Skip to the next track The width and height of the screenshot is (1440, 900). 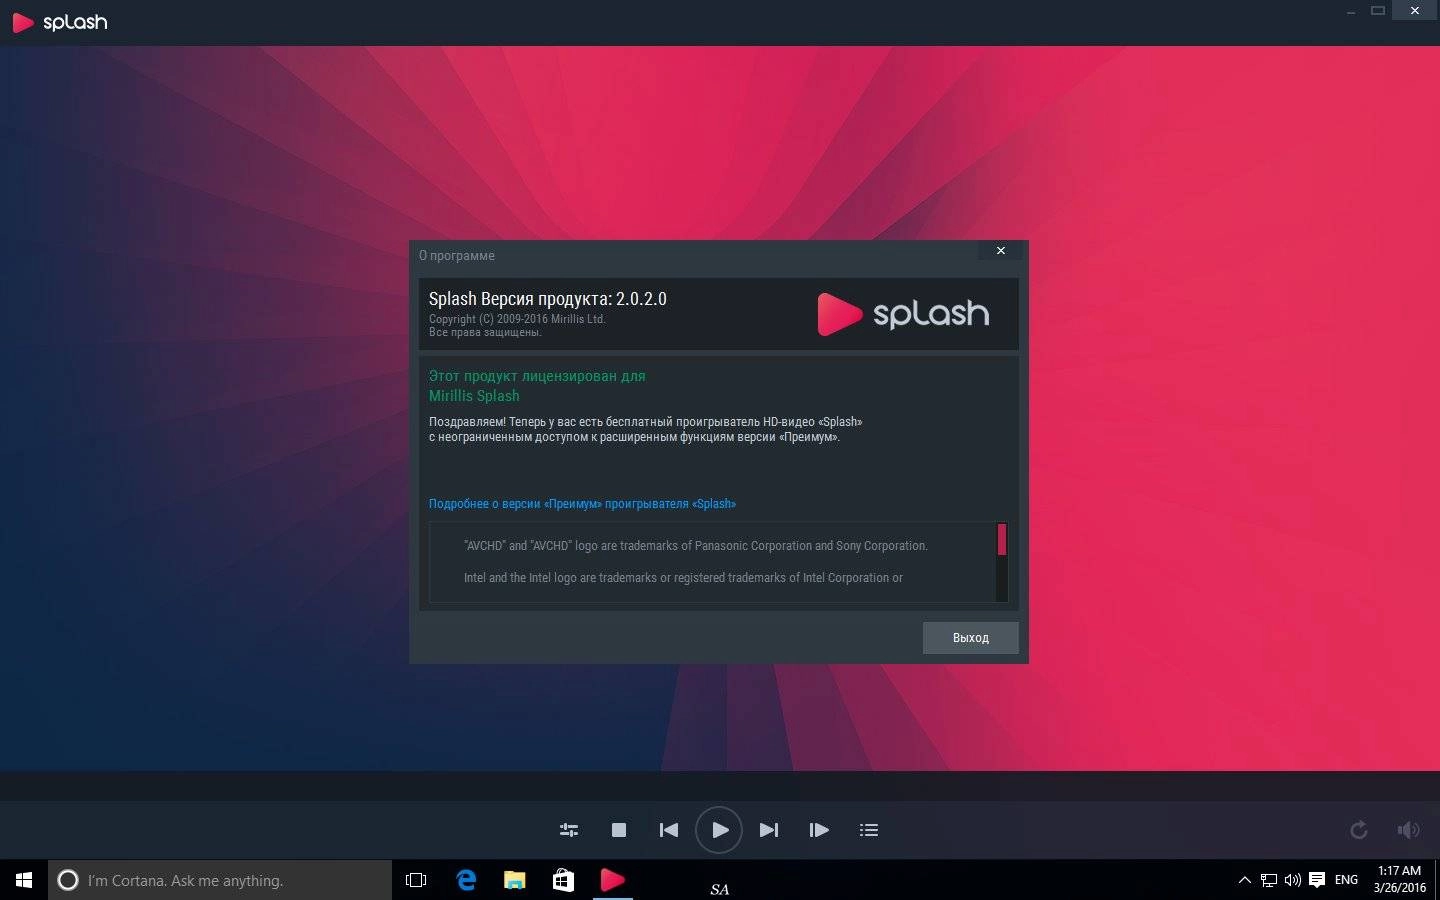[x=769, y=830]
